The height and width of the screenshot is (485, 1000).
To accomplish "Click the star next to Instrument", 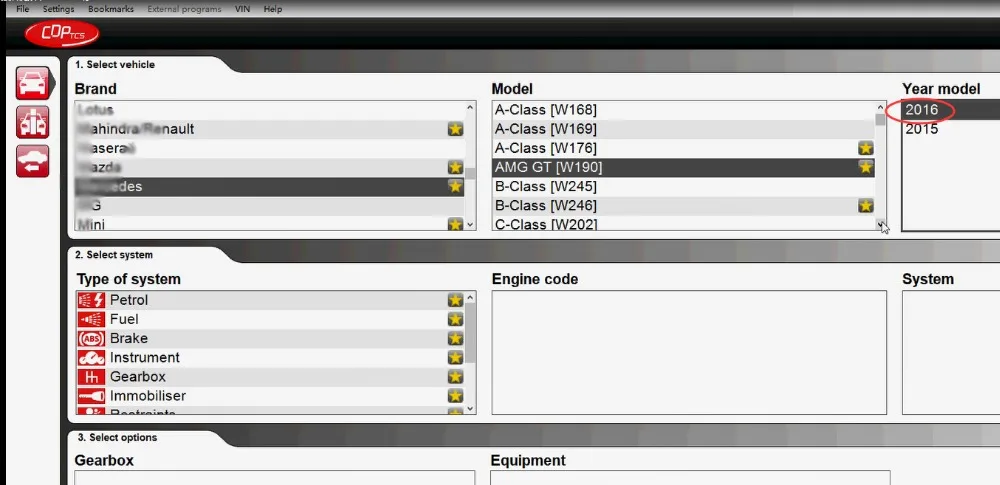I will click(x=455, y=357).
